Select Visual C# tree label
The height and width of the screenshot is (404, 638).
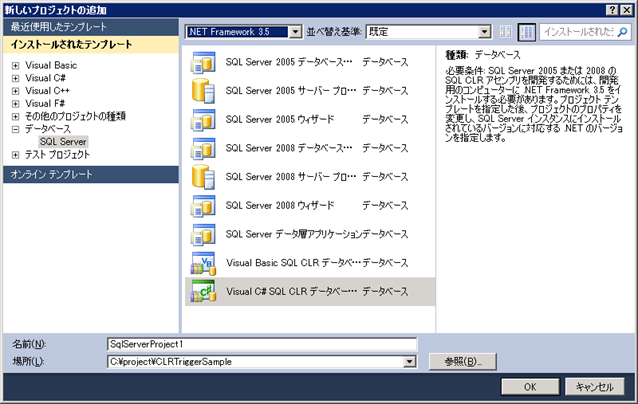click(45, 78)
